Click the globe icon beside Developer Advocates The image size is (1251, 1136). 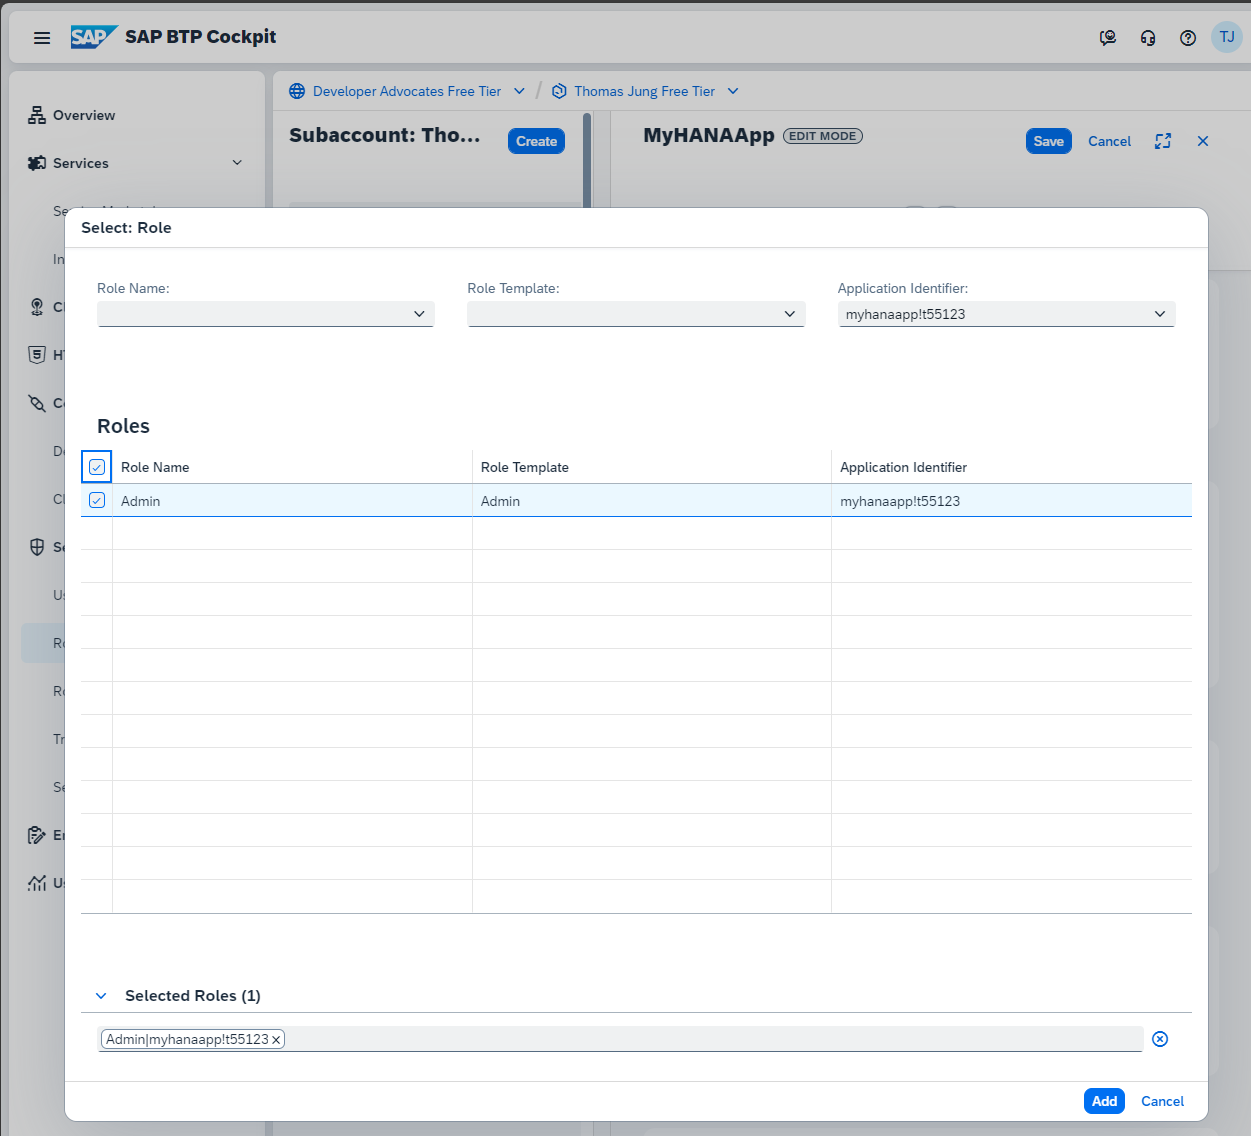click(x=297, y=91)
